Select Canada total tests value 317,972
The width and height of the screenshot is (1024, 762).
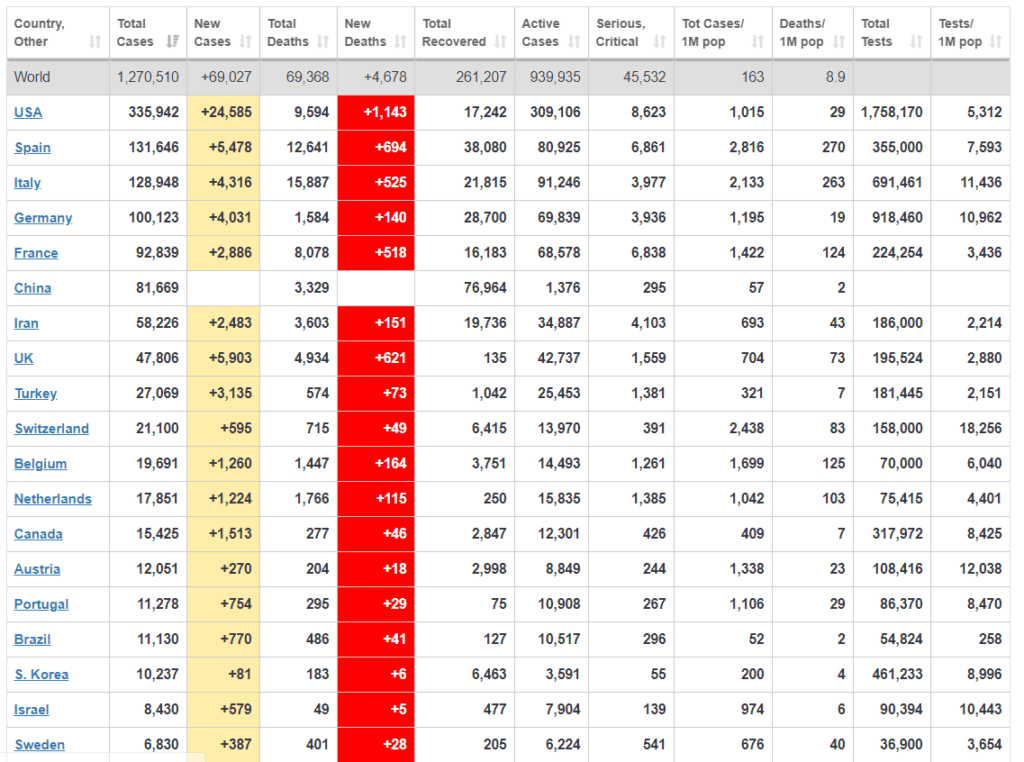click(x=897, y=534)
